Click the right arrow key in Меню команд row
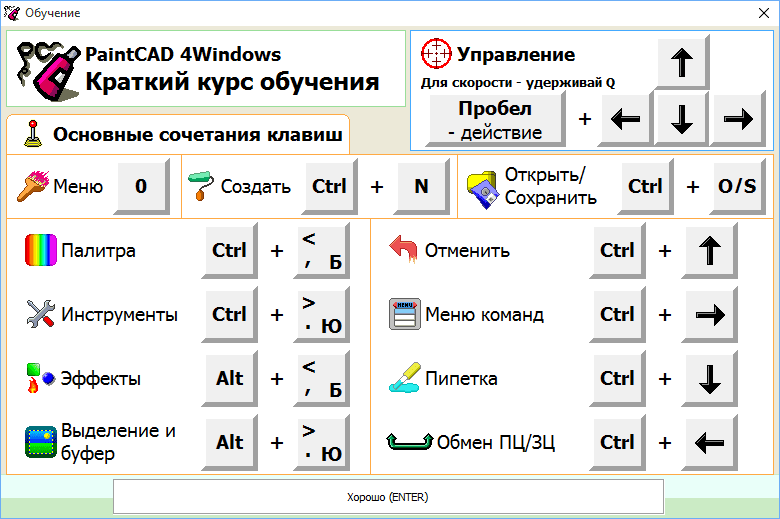 point(709,314)
